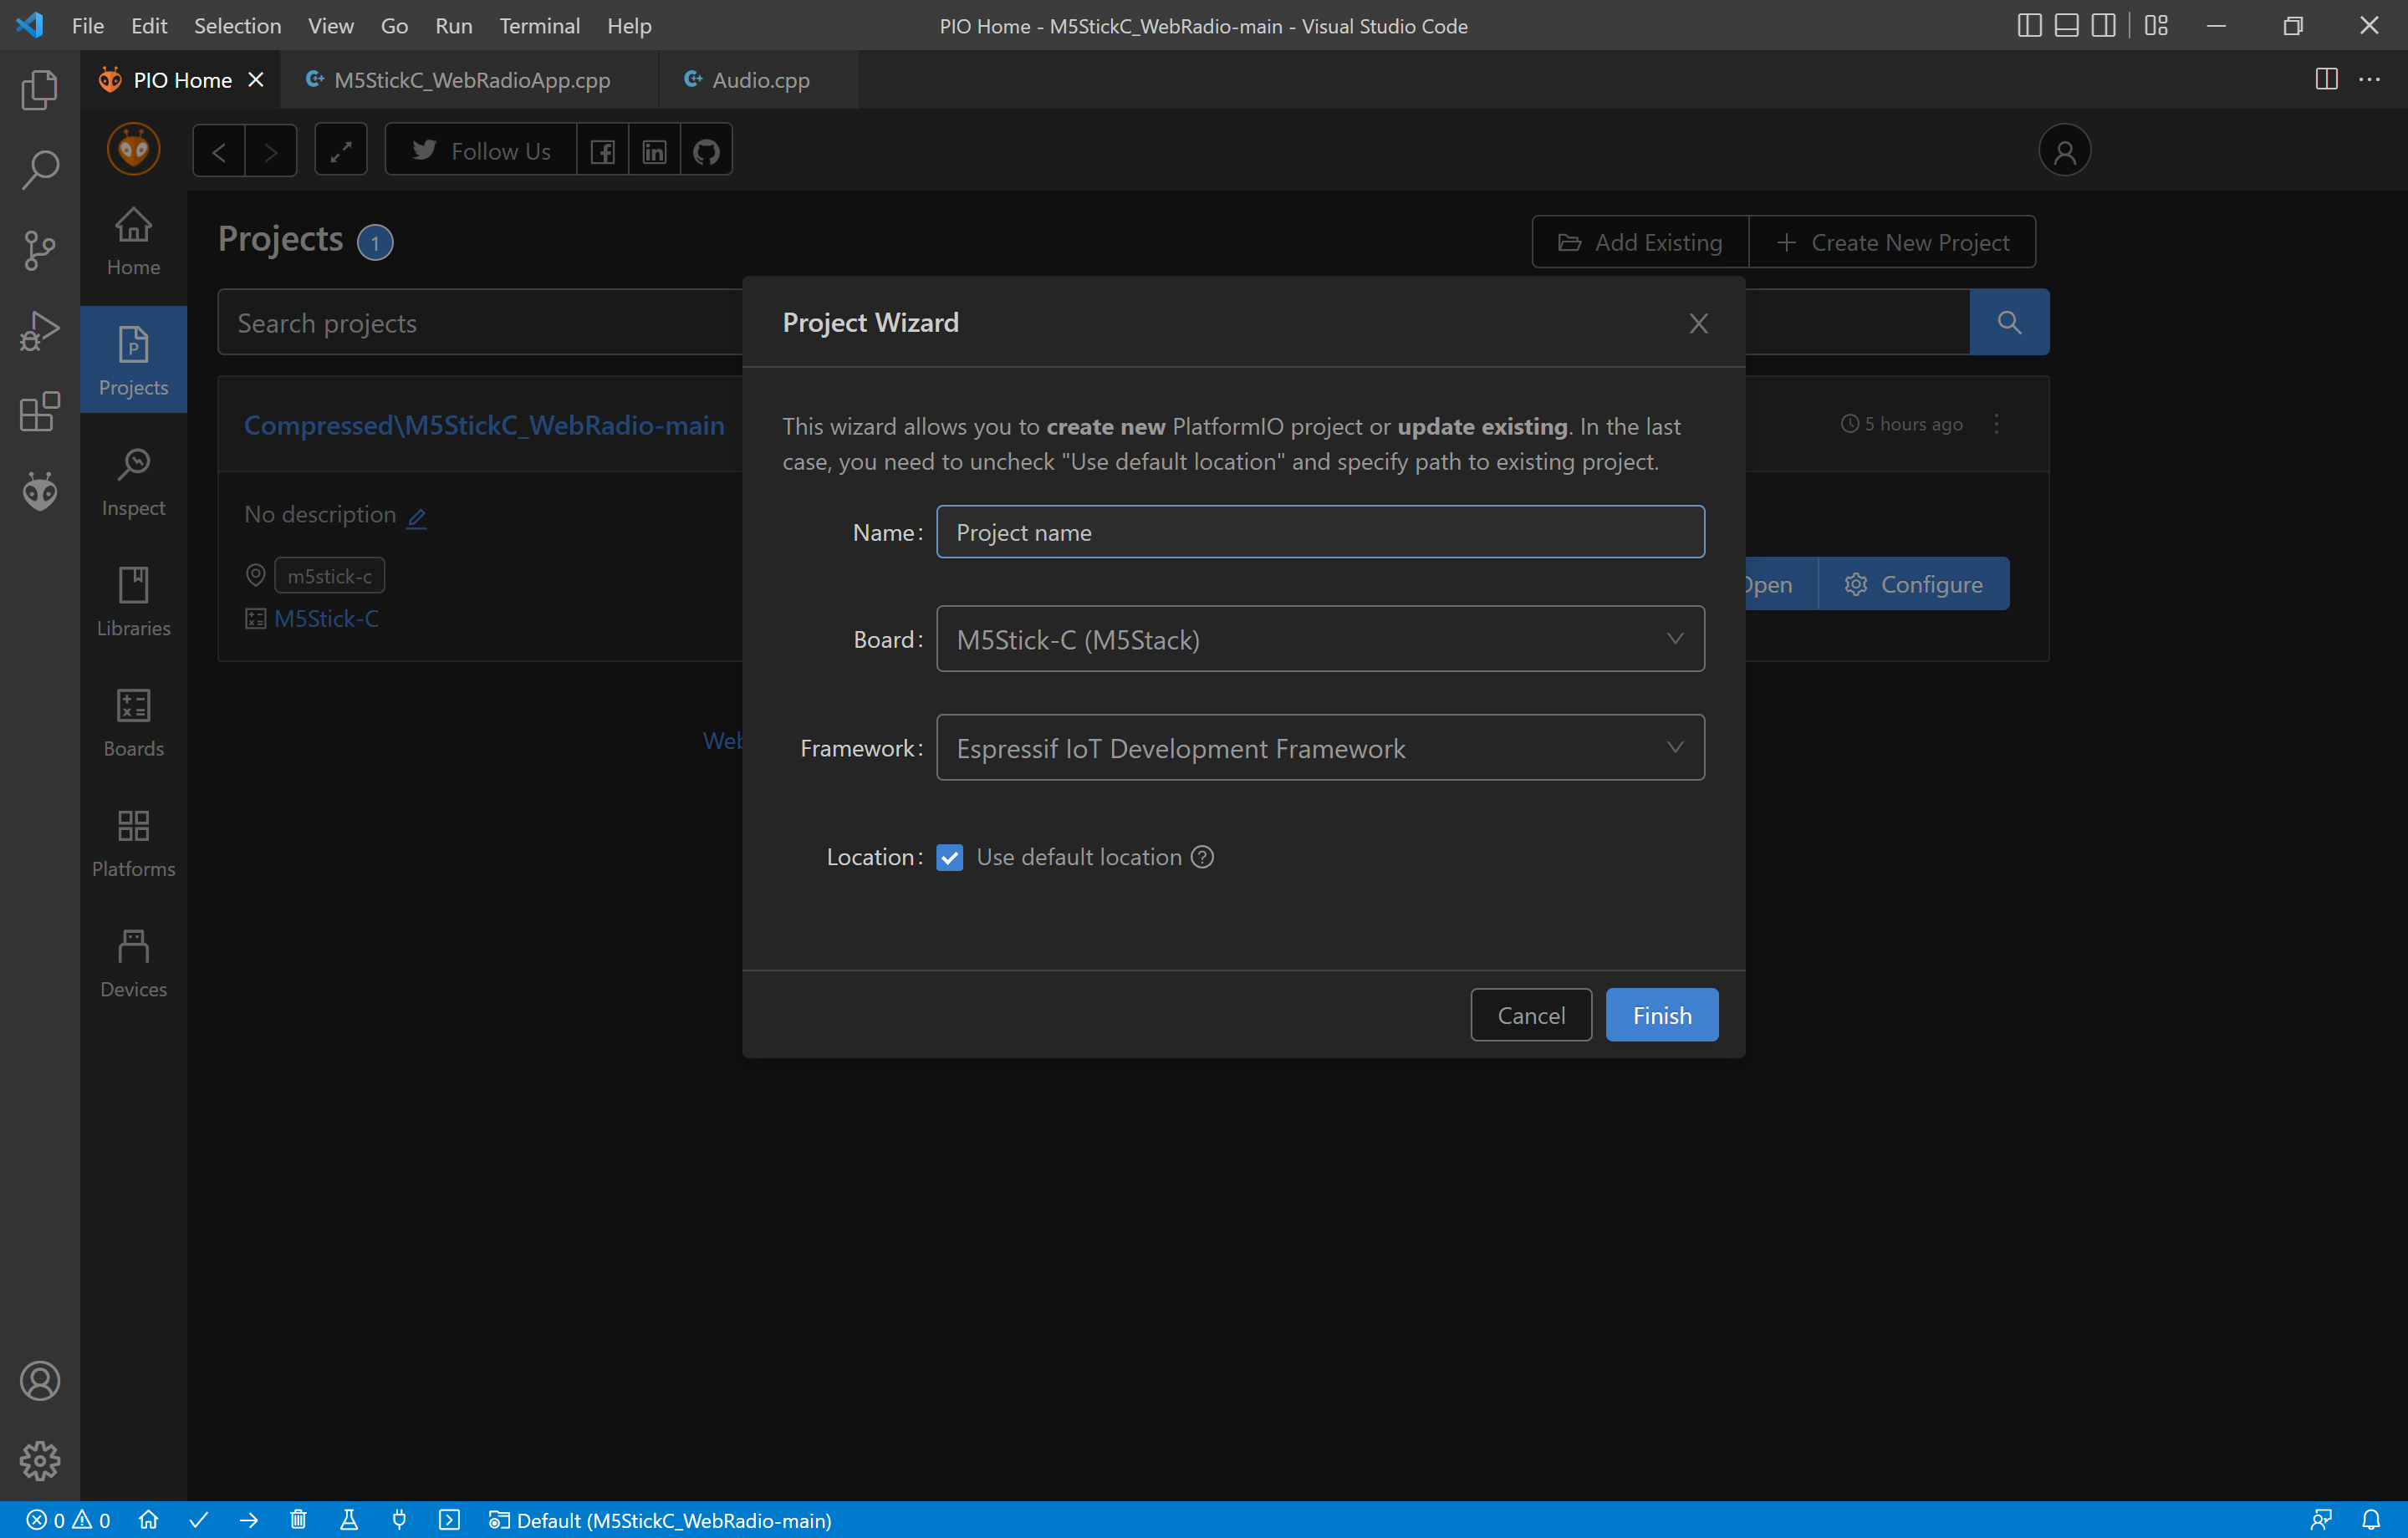Open the Search view in activity bar
The width and height of the screenshot is (2408, 1538).
(x=40, y=170)
